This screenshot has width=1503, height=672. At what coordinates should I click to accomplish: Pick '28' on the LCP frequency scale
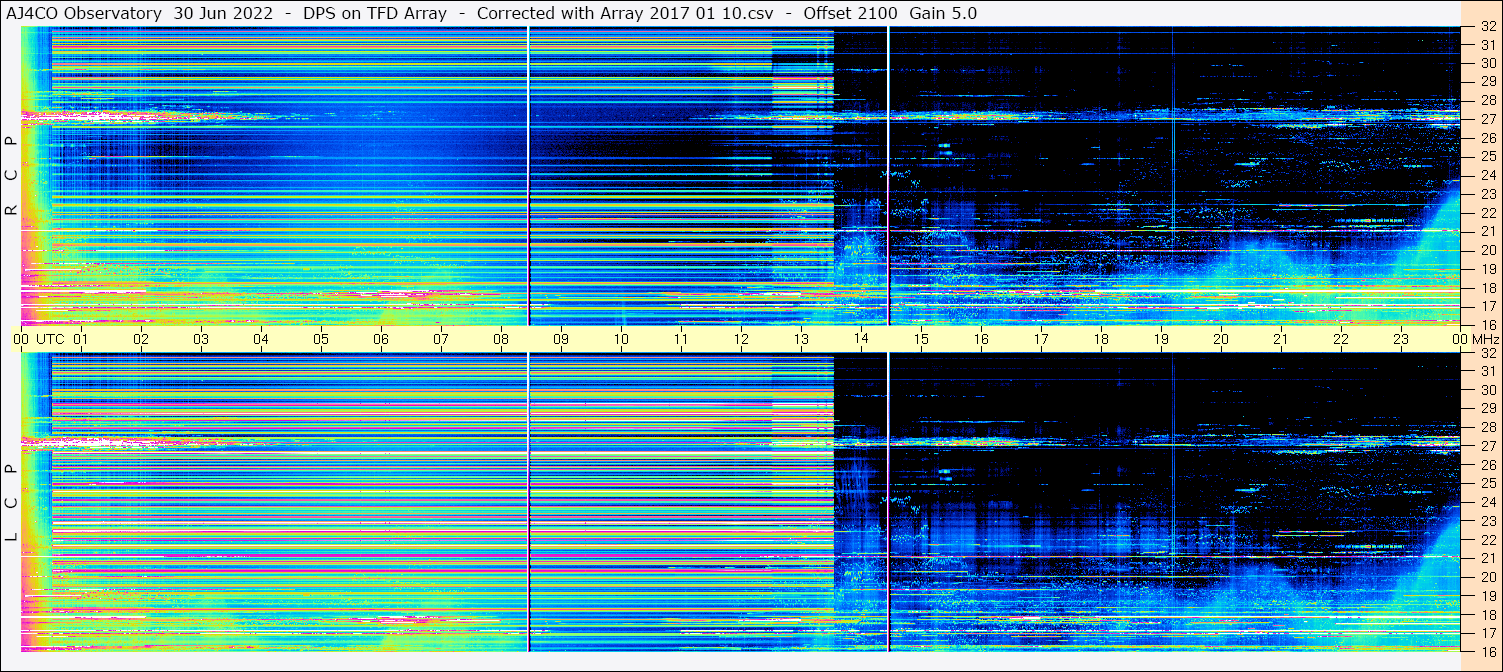[x=1488, y=427]
